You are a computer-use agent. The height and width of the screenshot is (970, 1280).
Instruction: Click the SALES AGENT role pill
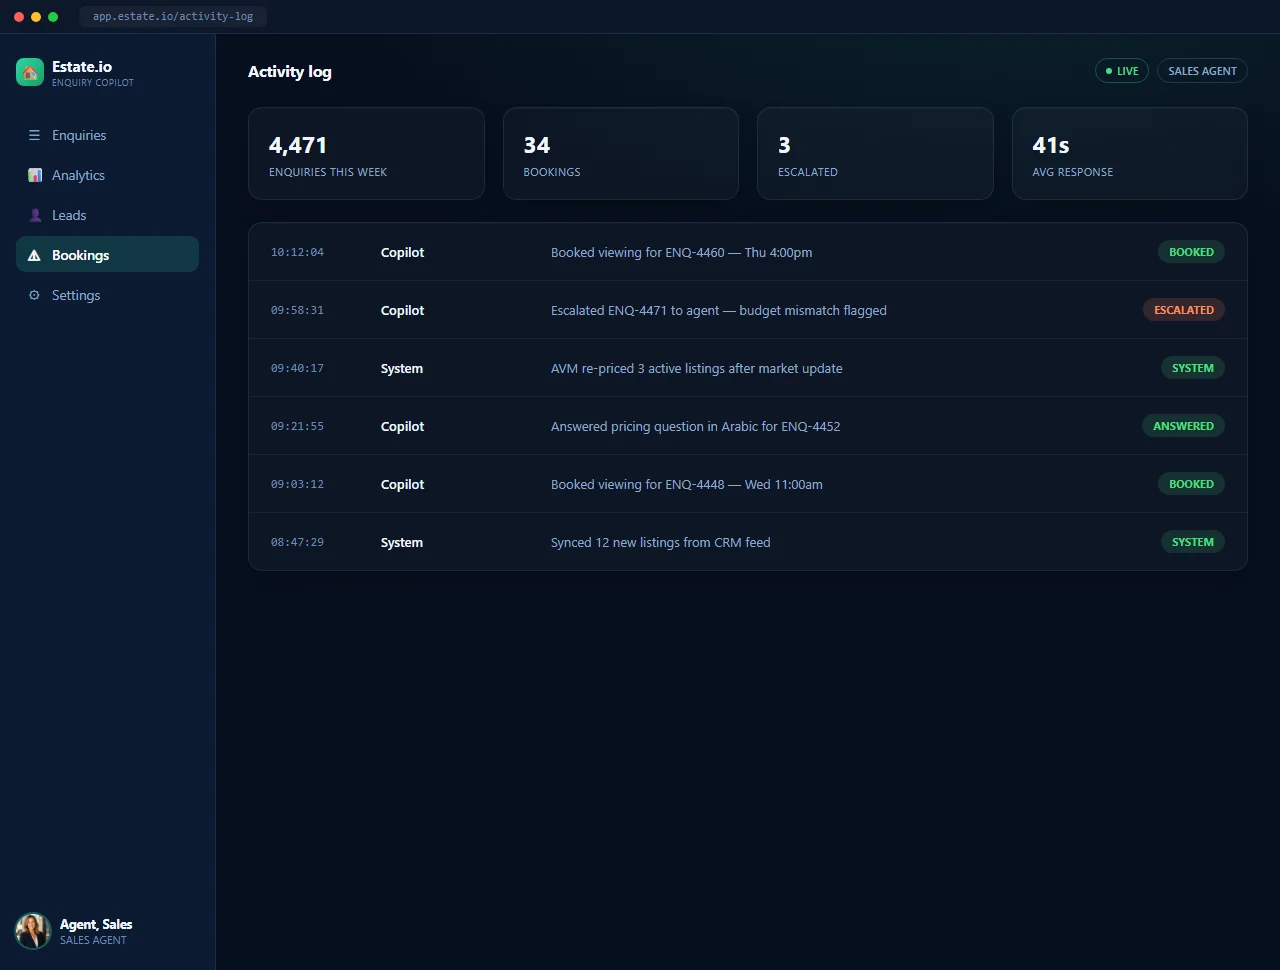point(1202,71)
